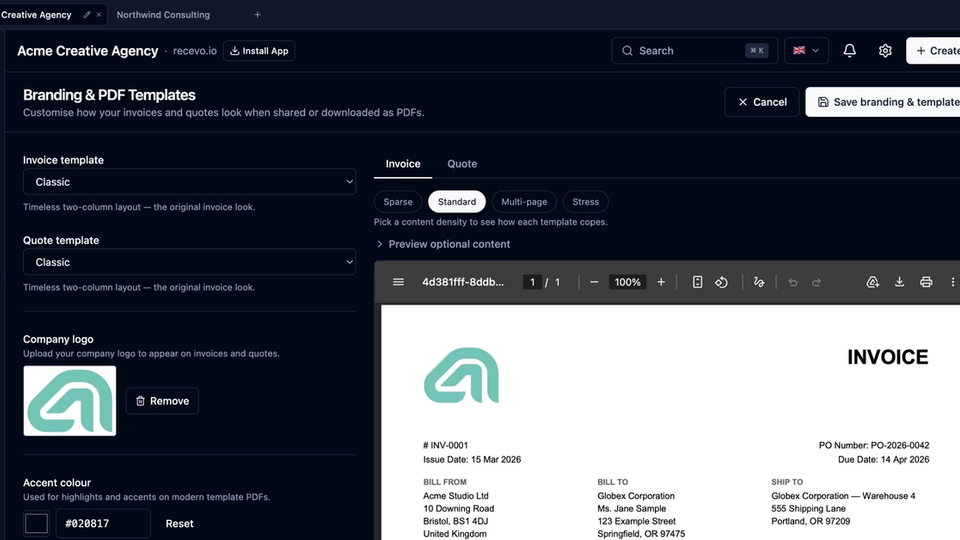960x540 pixels.
Task: Reset the accent colour
Action: 179,523
